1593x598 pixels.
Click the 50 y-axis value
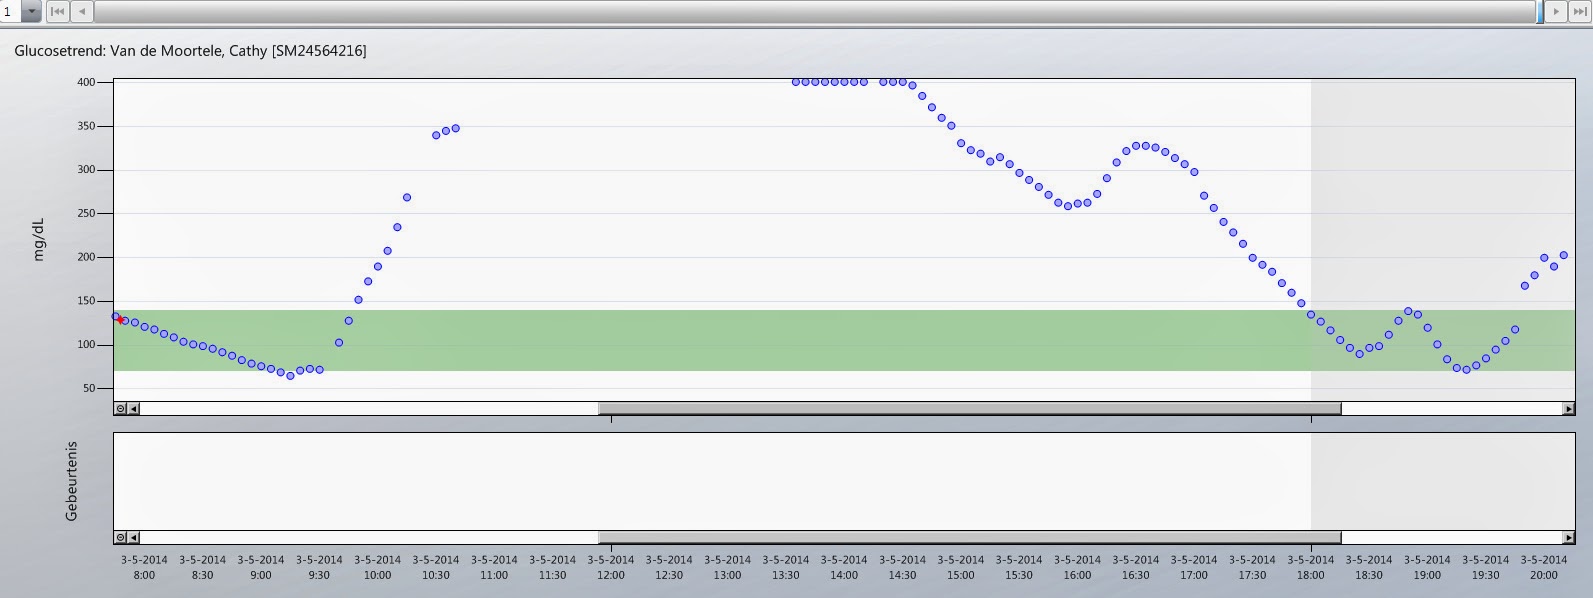coord(89,388)
